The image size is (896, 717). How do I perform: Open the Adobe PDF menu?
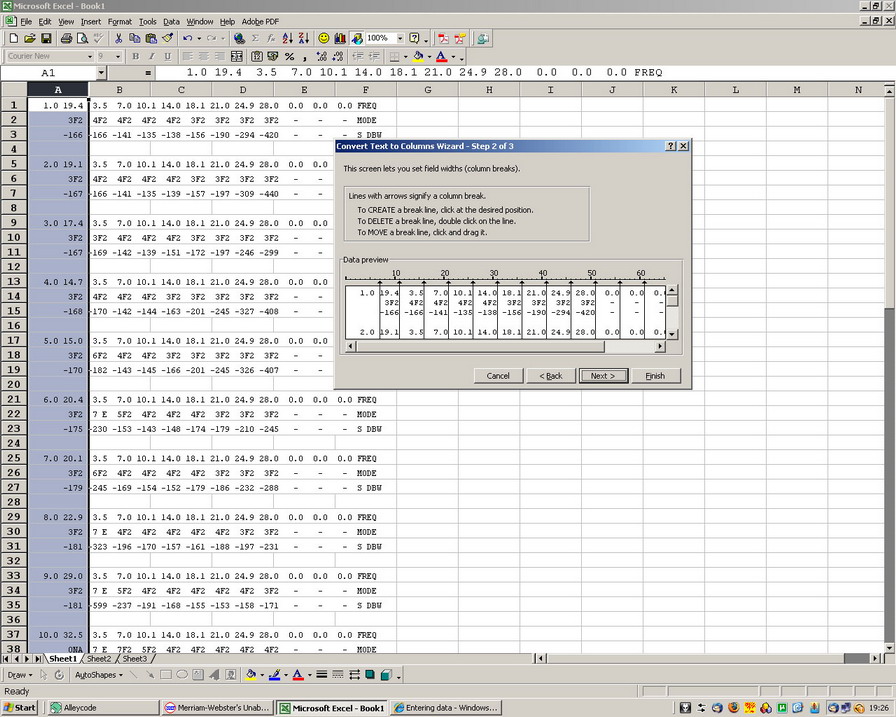click(x=260, y=22)
